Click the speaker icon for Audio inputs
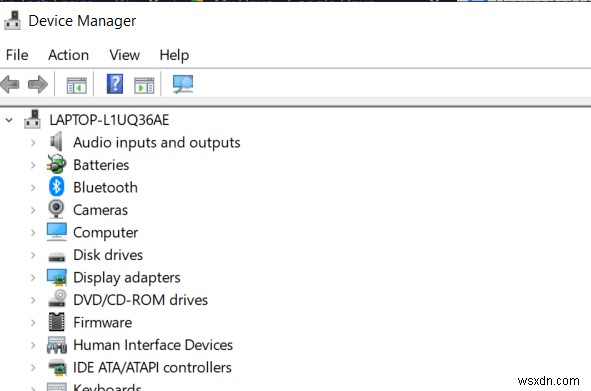The image size is (591, 391). (x=57, y=142)
